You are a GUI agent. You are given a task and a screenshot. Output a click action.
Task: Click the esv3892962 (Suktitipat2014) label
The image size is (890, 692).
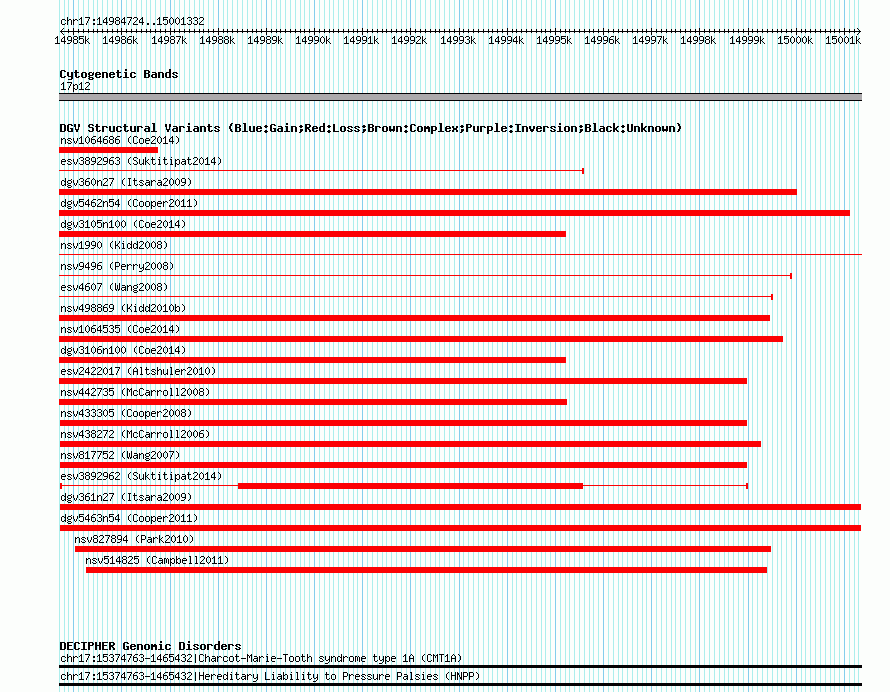point(141,476)
